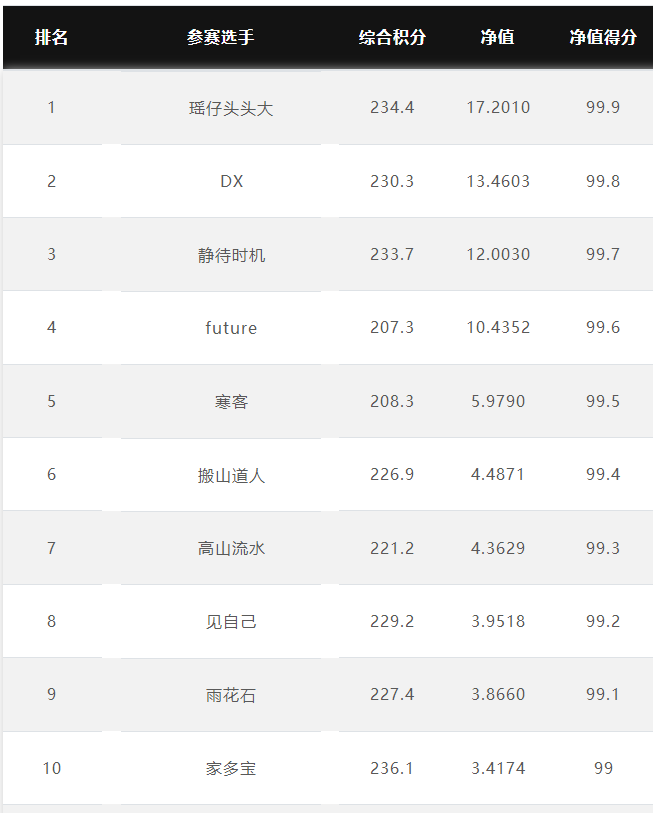Click the rank 7 cell
Image resolution: width=653 pixels, height=813 pixels.
tap(51, 548)
